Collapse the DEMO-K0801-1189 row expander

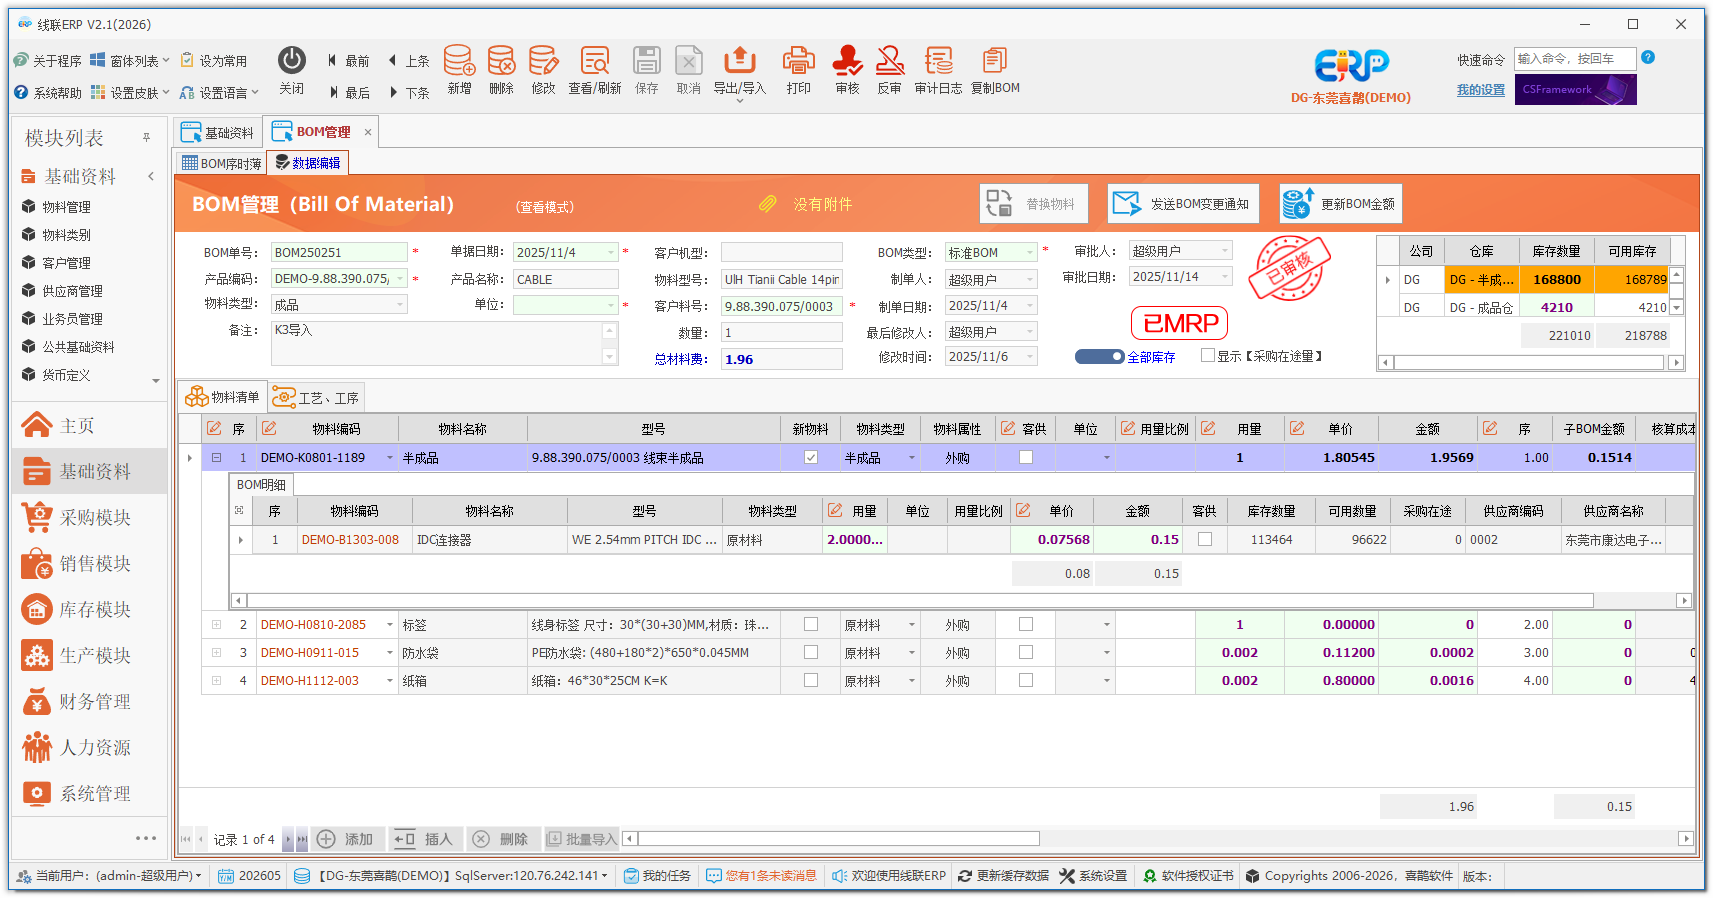click(x=216, y=458)
